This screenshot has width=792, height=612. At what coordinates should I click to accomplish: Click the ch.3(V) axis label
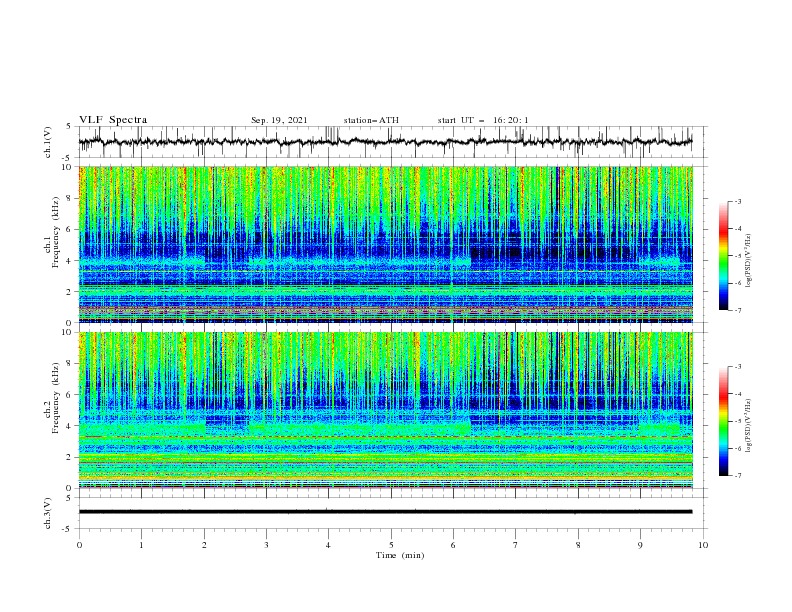tap(48, 513)
